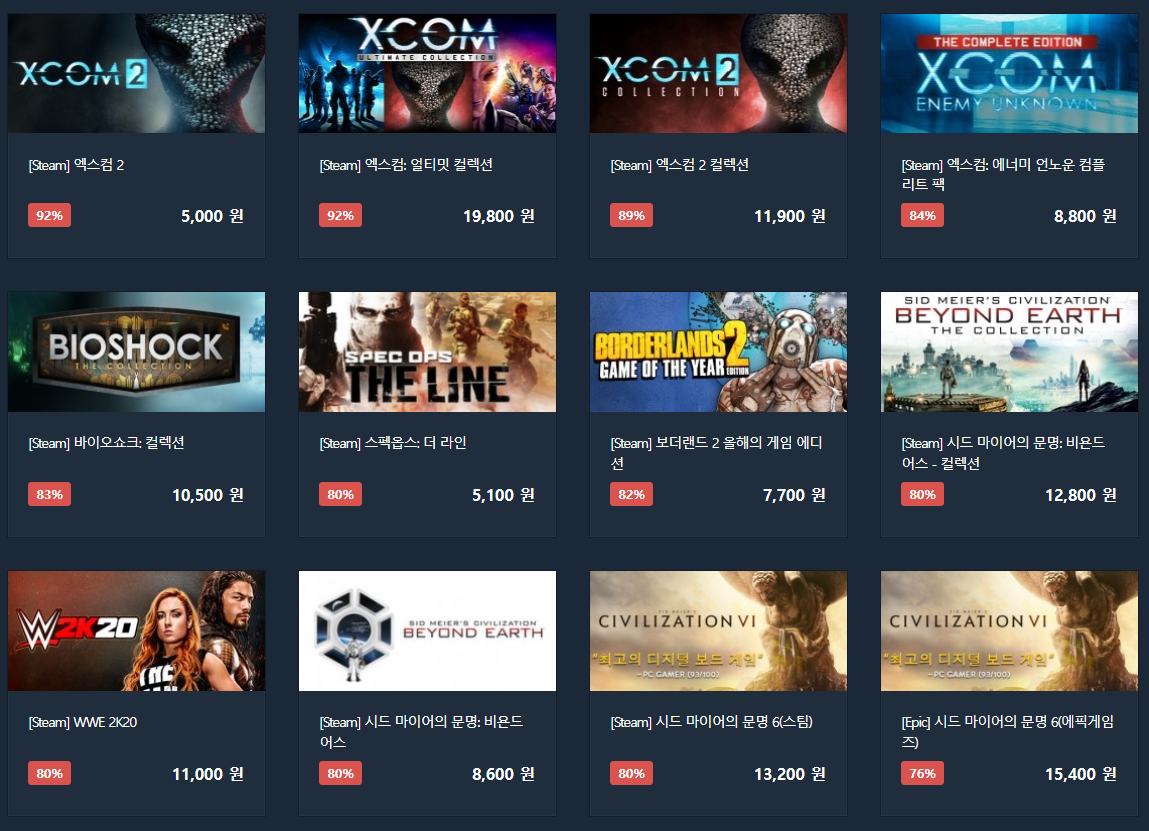Viewport: 1149px width, 831px height.
Task: Open the XCOM Ultimate Collection banner image
Action: [x=427, y=73]
